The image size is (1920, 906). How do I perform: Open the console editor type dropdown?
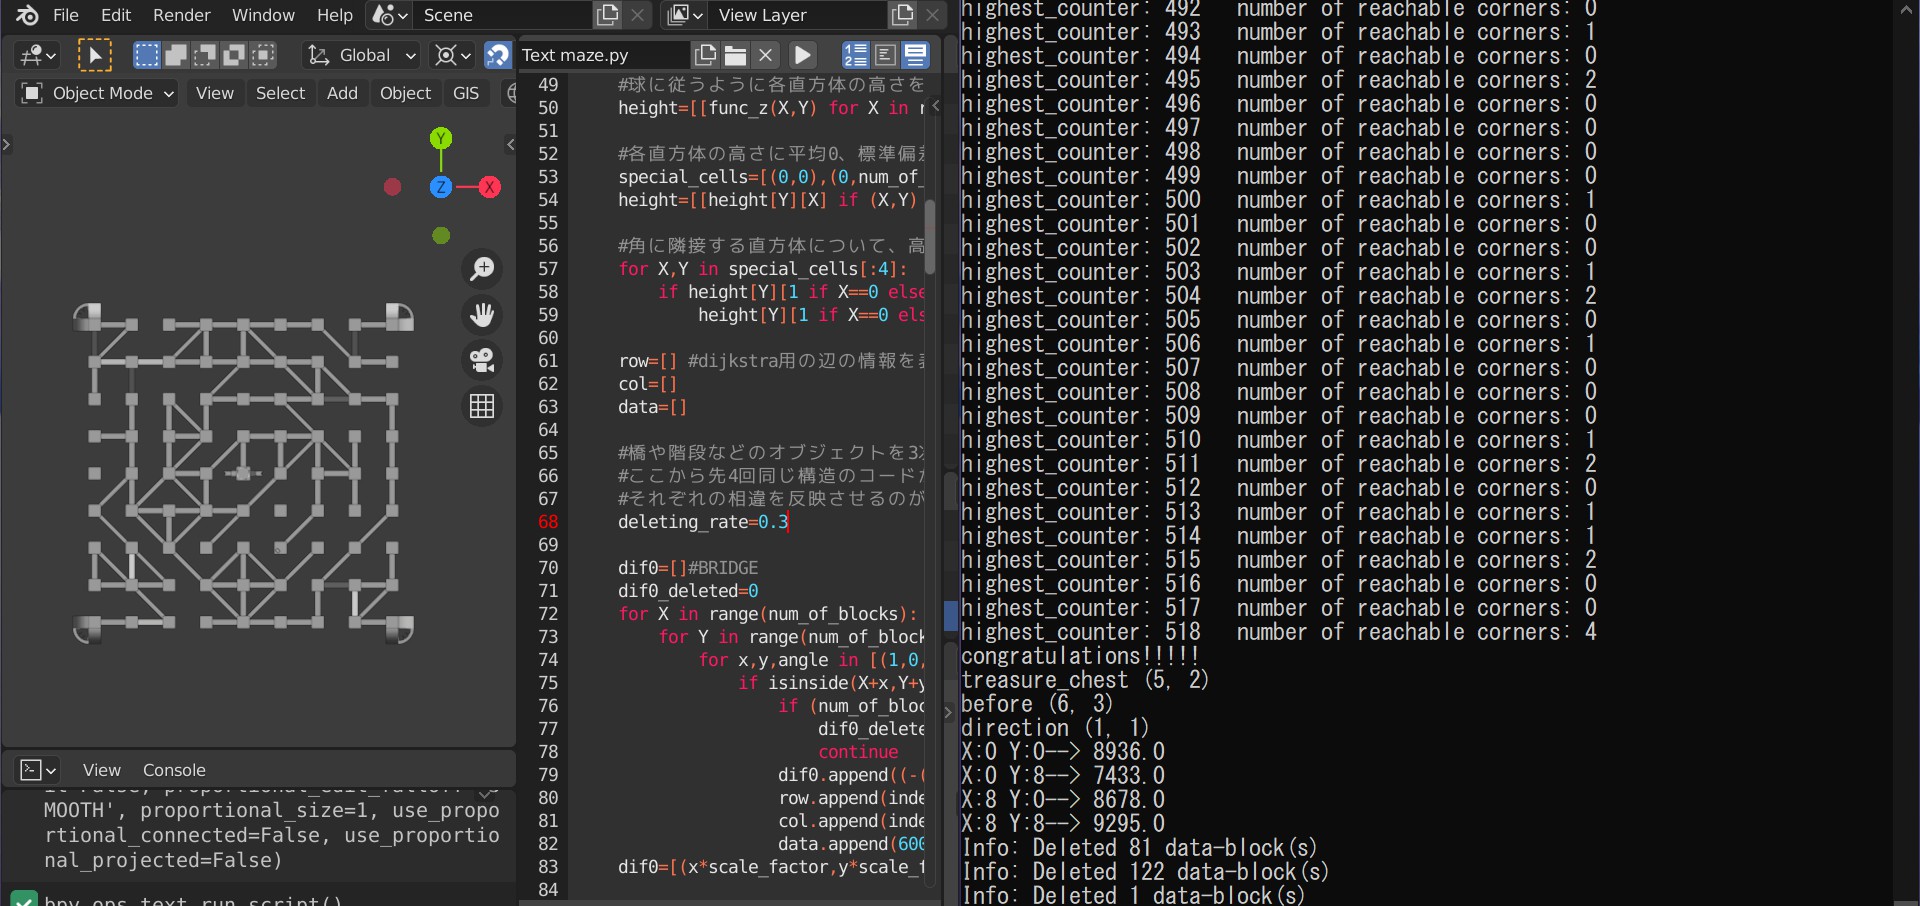tap(39, 770)
